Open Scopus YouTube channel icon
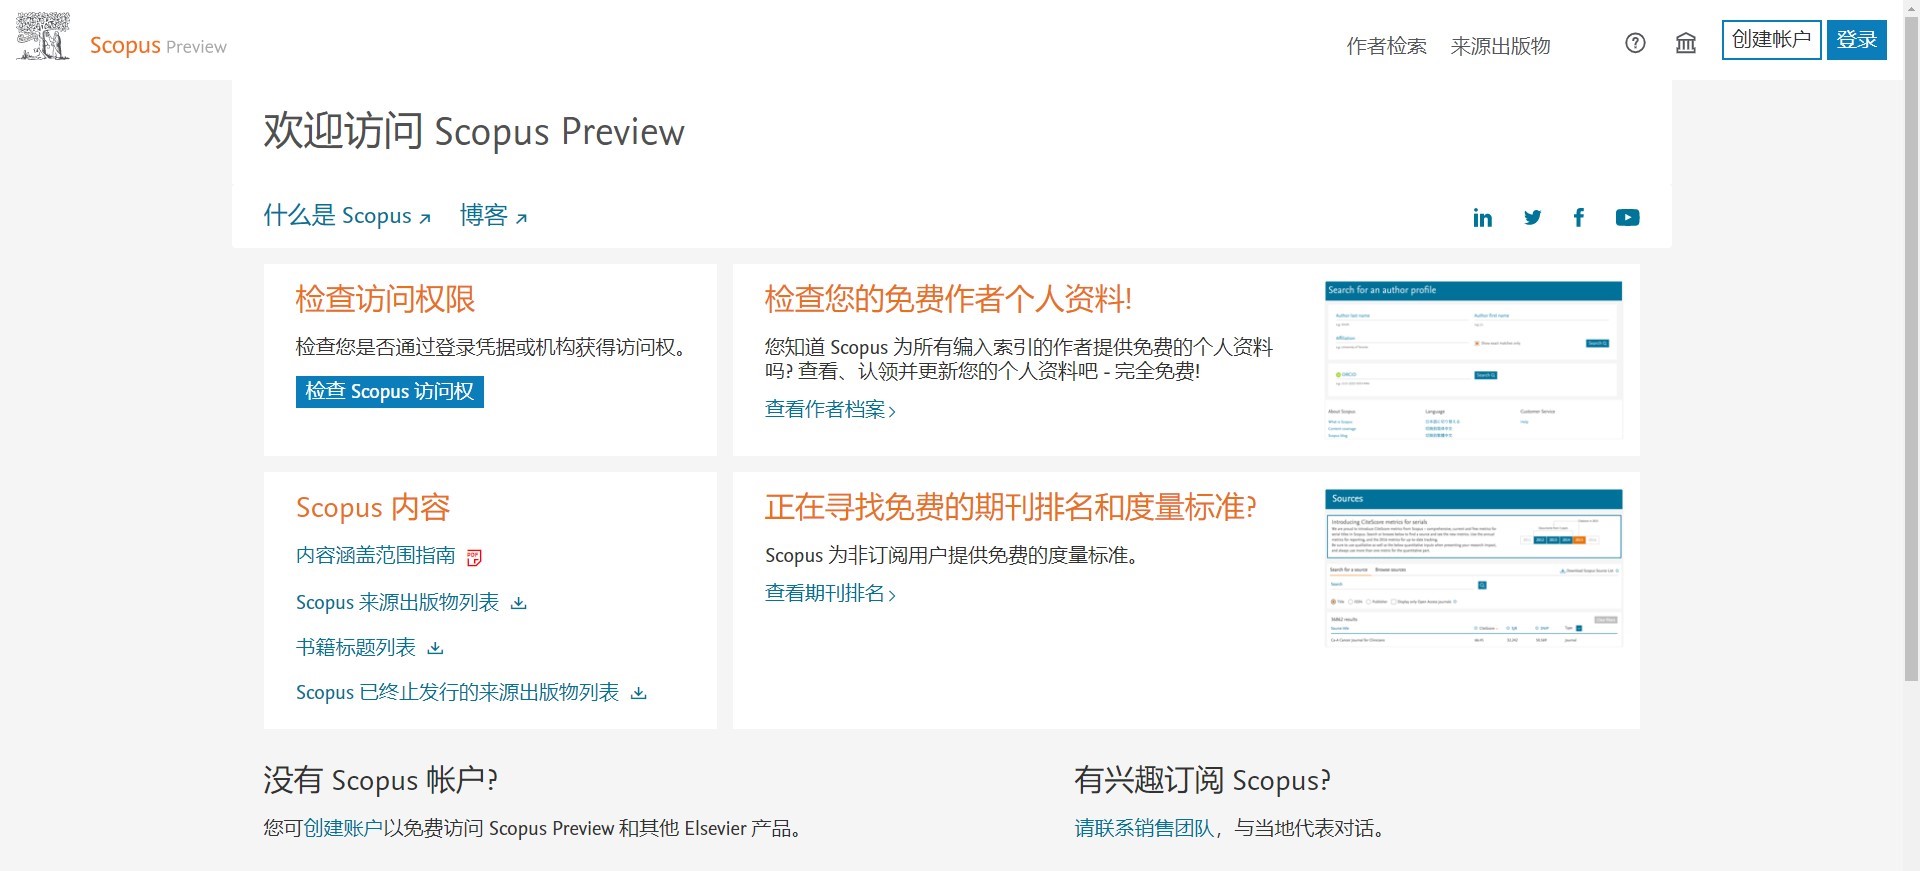Viewport: 1920px width, 871px height. [1627, 218]
